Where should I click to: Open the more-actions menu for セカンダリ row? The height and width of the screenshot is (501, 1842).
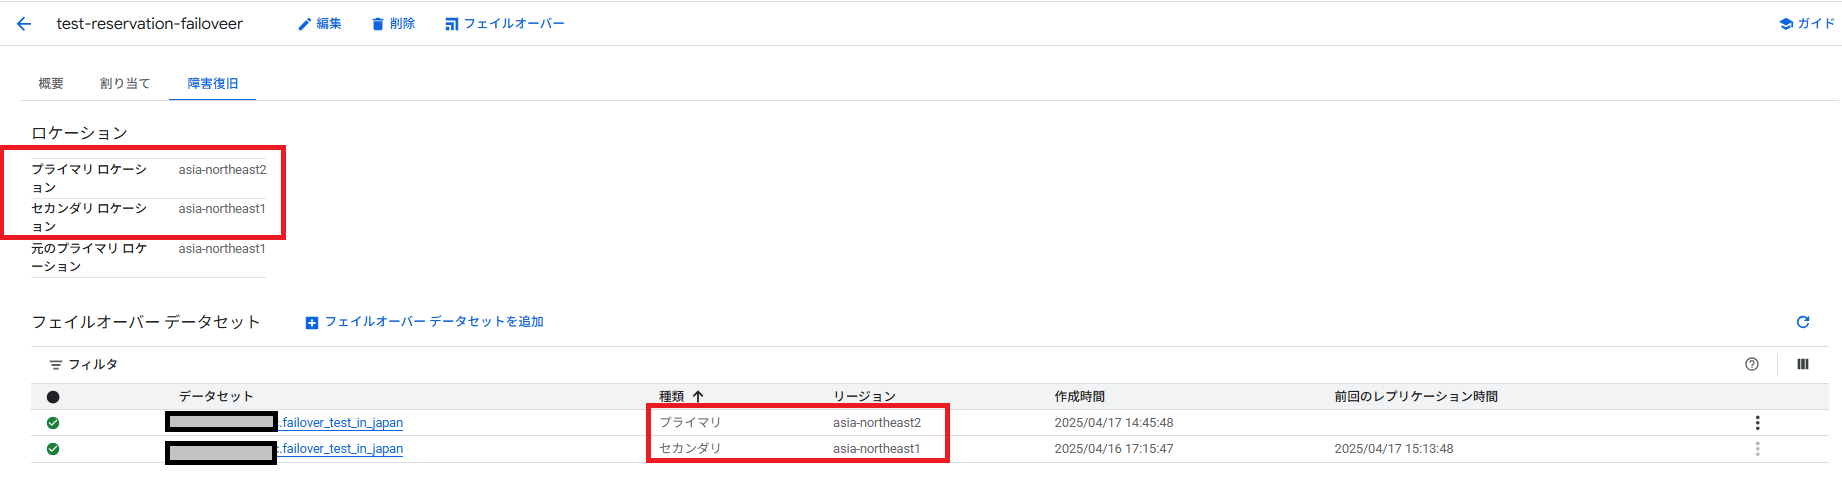coord(1757,449)
